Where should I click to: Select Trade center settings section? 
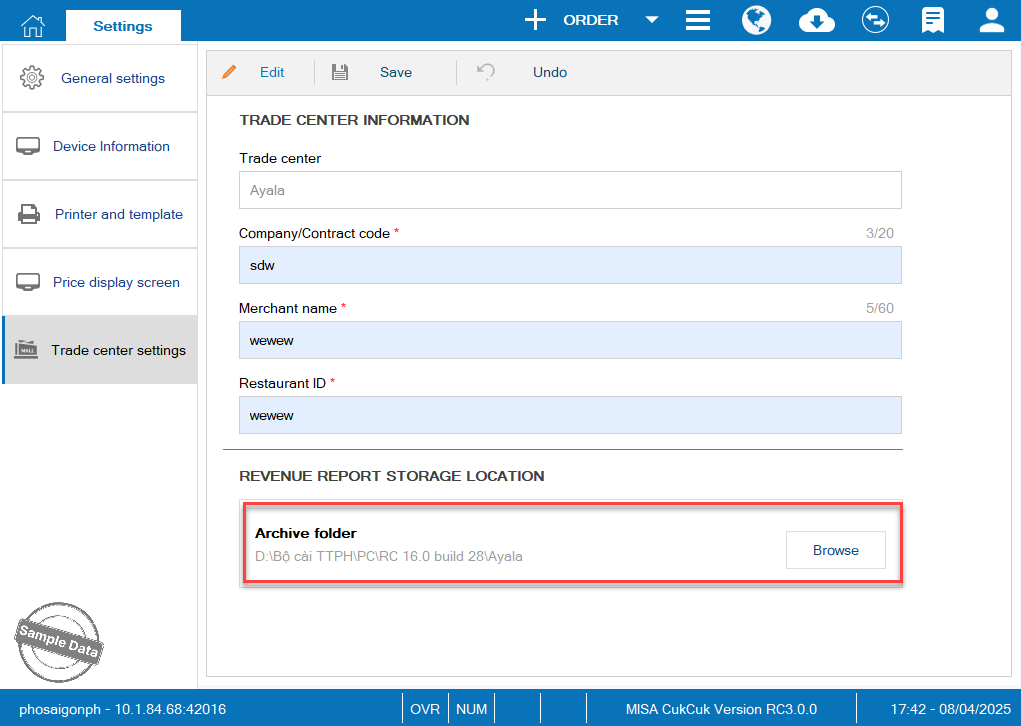tap(100, 350)
